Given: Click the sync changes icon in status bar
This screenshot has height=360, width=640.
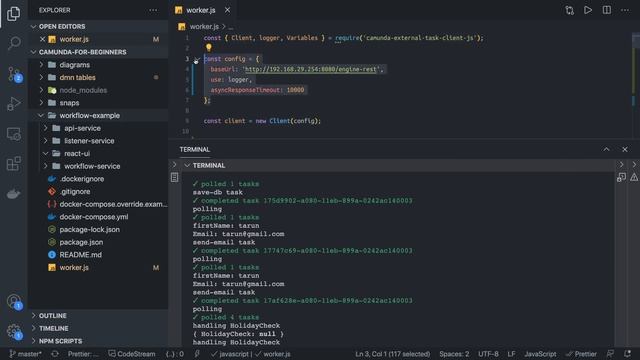Looking at the screenshot, I should coord(55,354).
